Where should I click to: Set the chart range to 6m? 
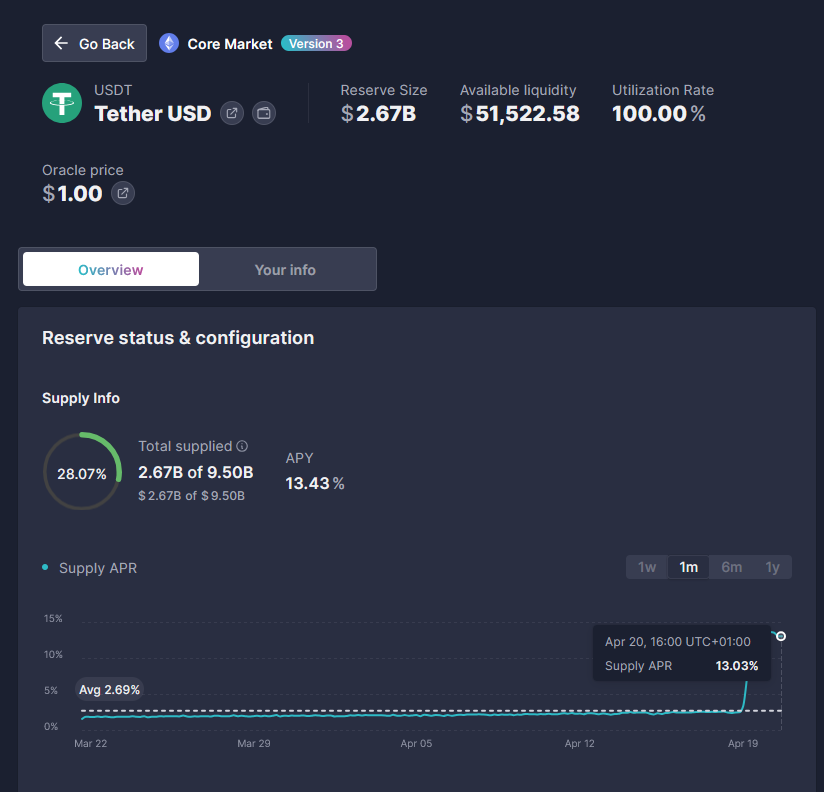[x=732, y=567]
